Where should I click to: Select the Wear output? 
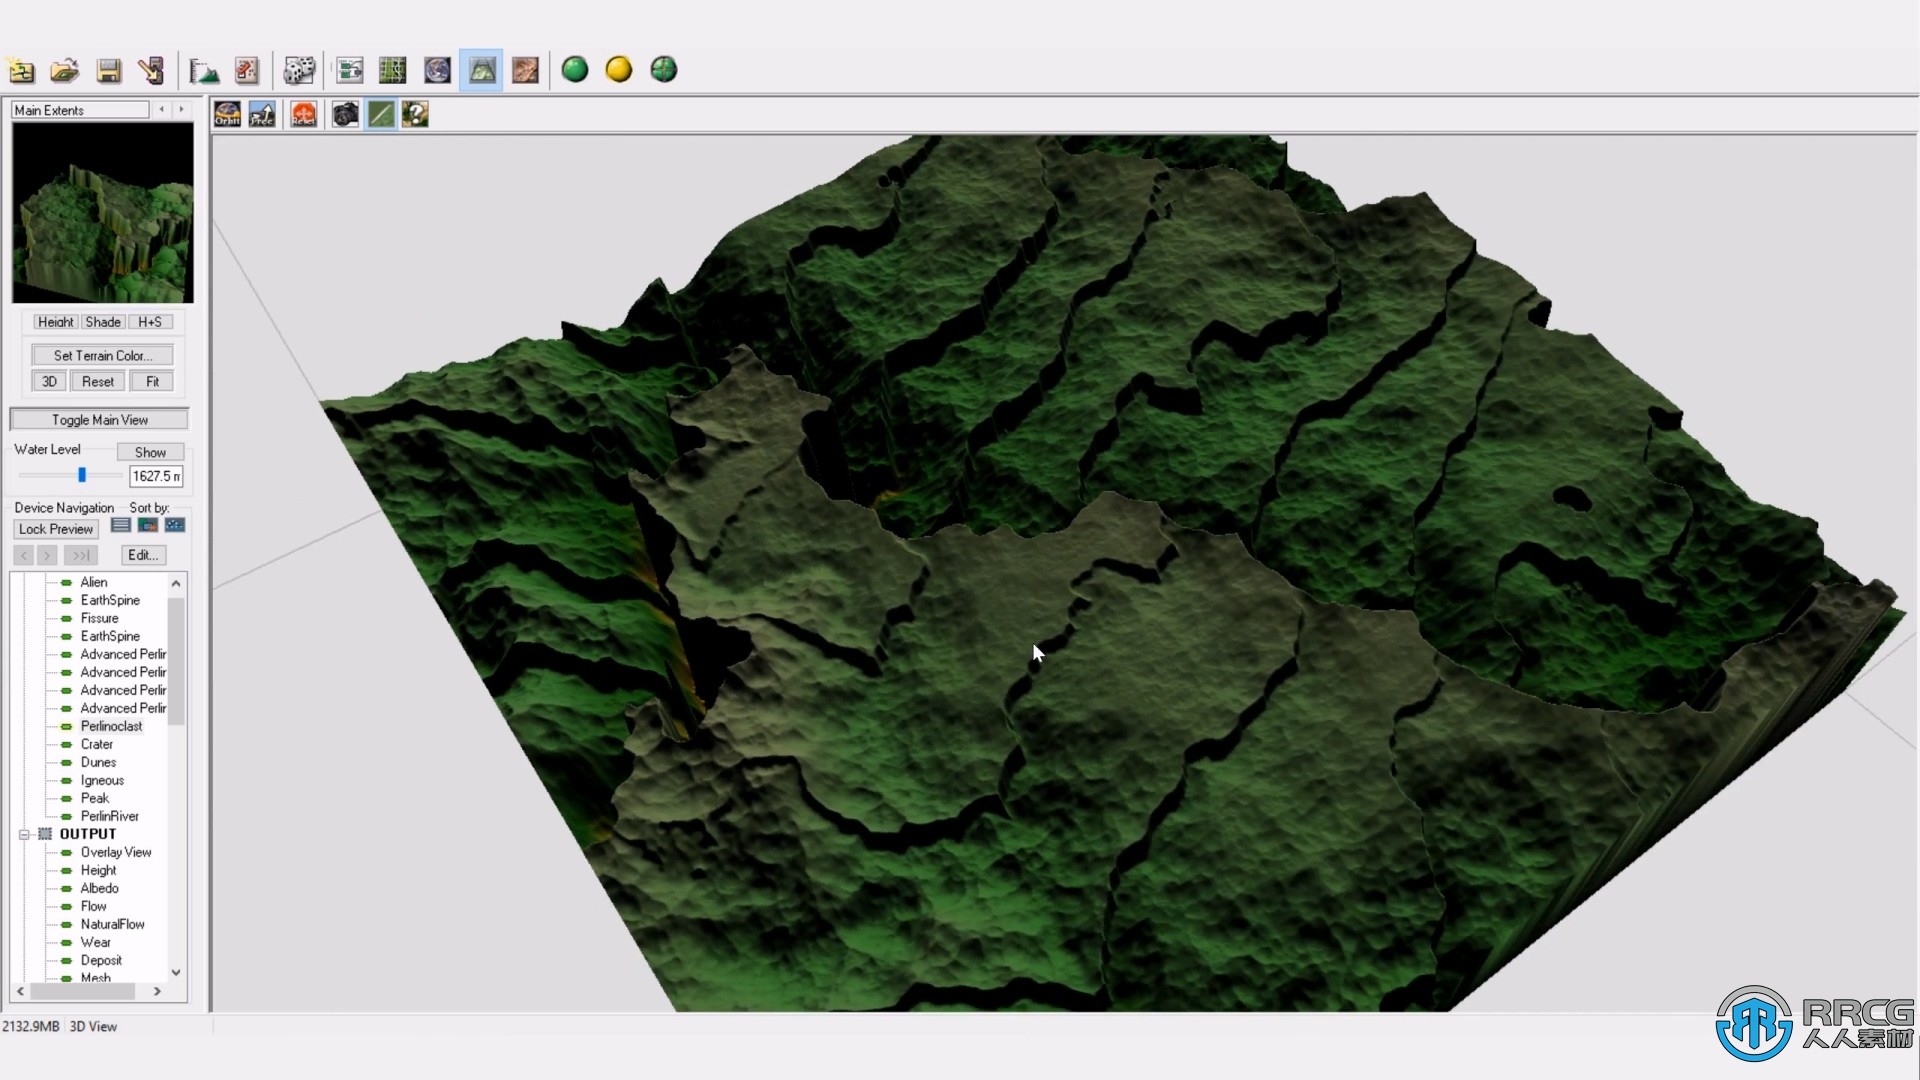tap(95, 942)
